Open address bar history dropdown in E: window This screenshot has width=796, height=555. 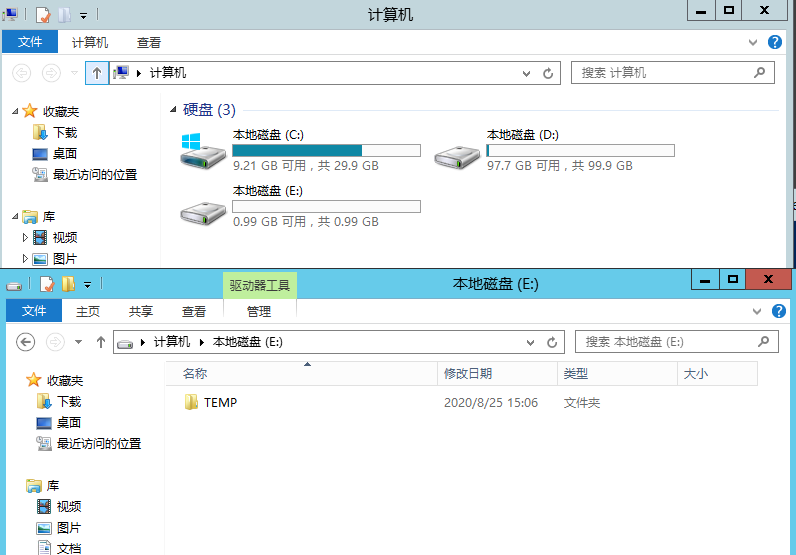pos(529,342)
